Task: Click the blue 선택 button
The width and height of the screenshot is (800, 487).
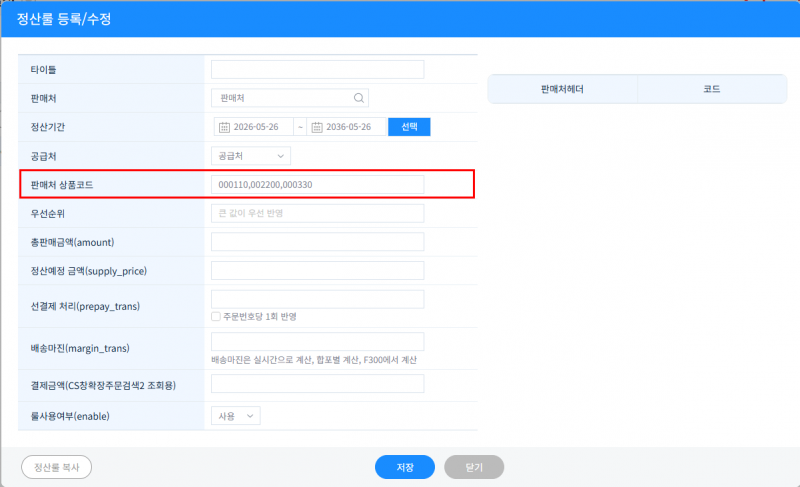Action: [409, 127]
